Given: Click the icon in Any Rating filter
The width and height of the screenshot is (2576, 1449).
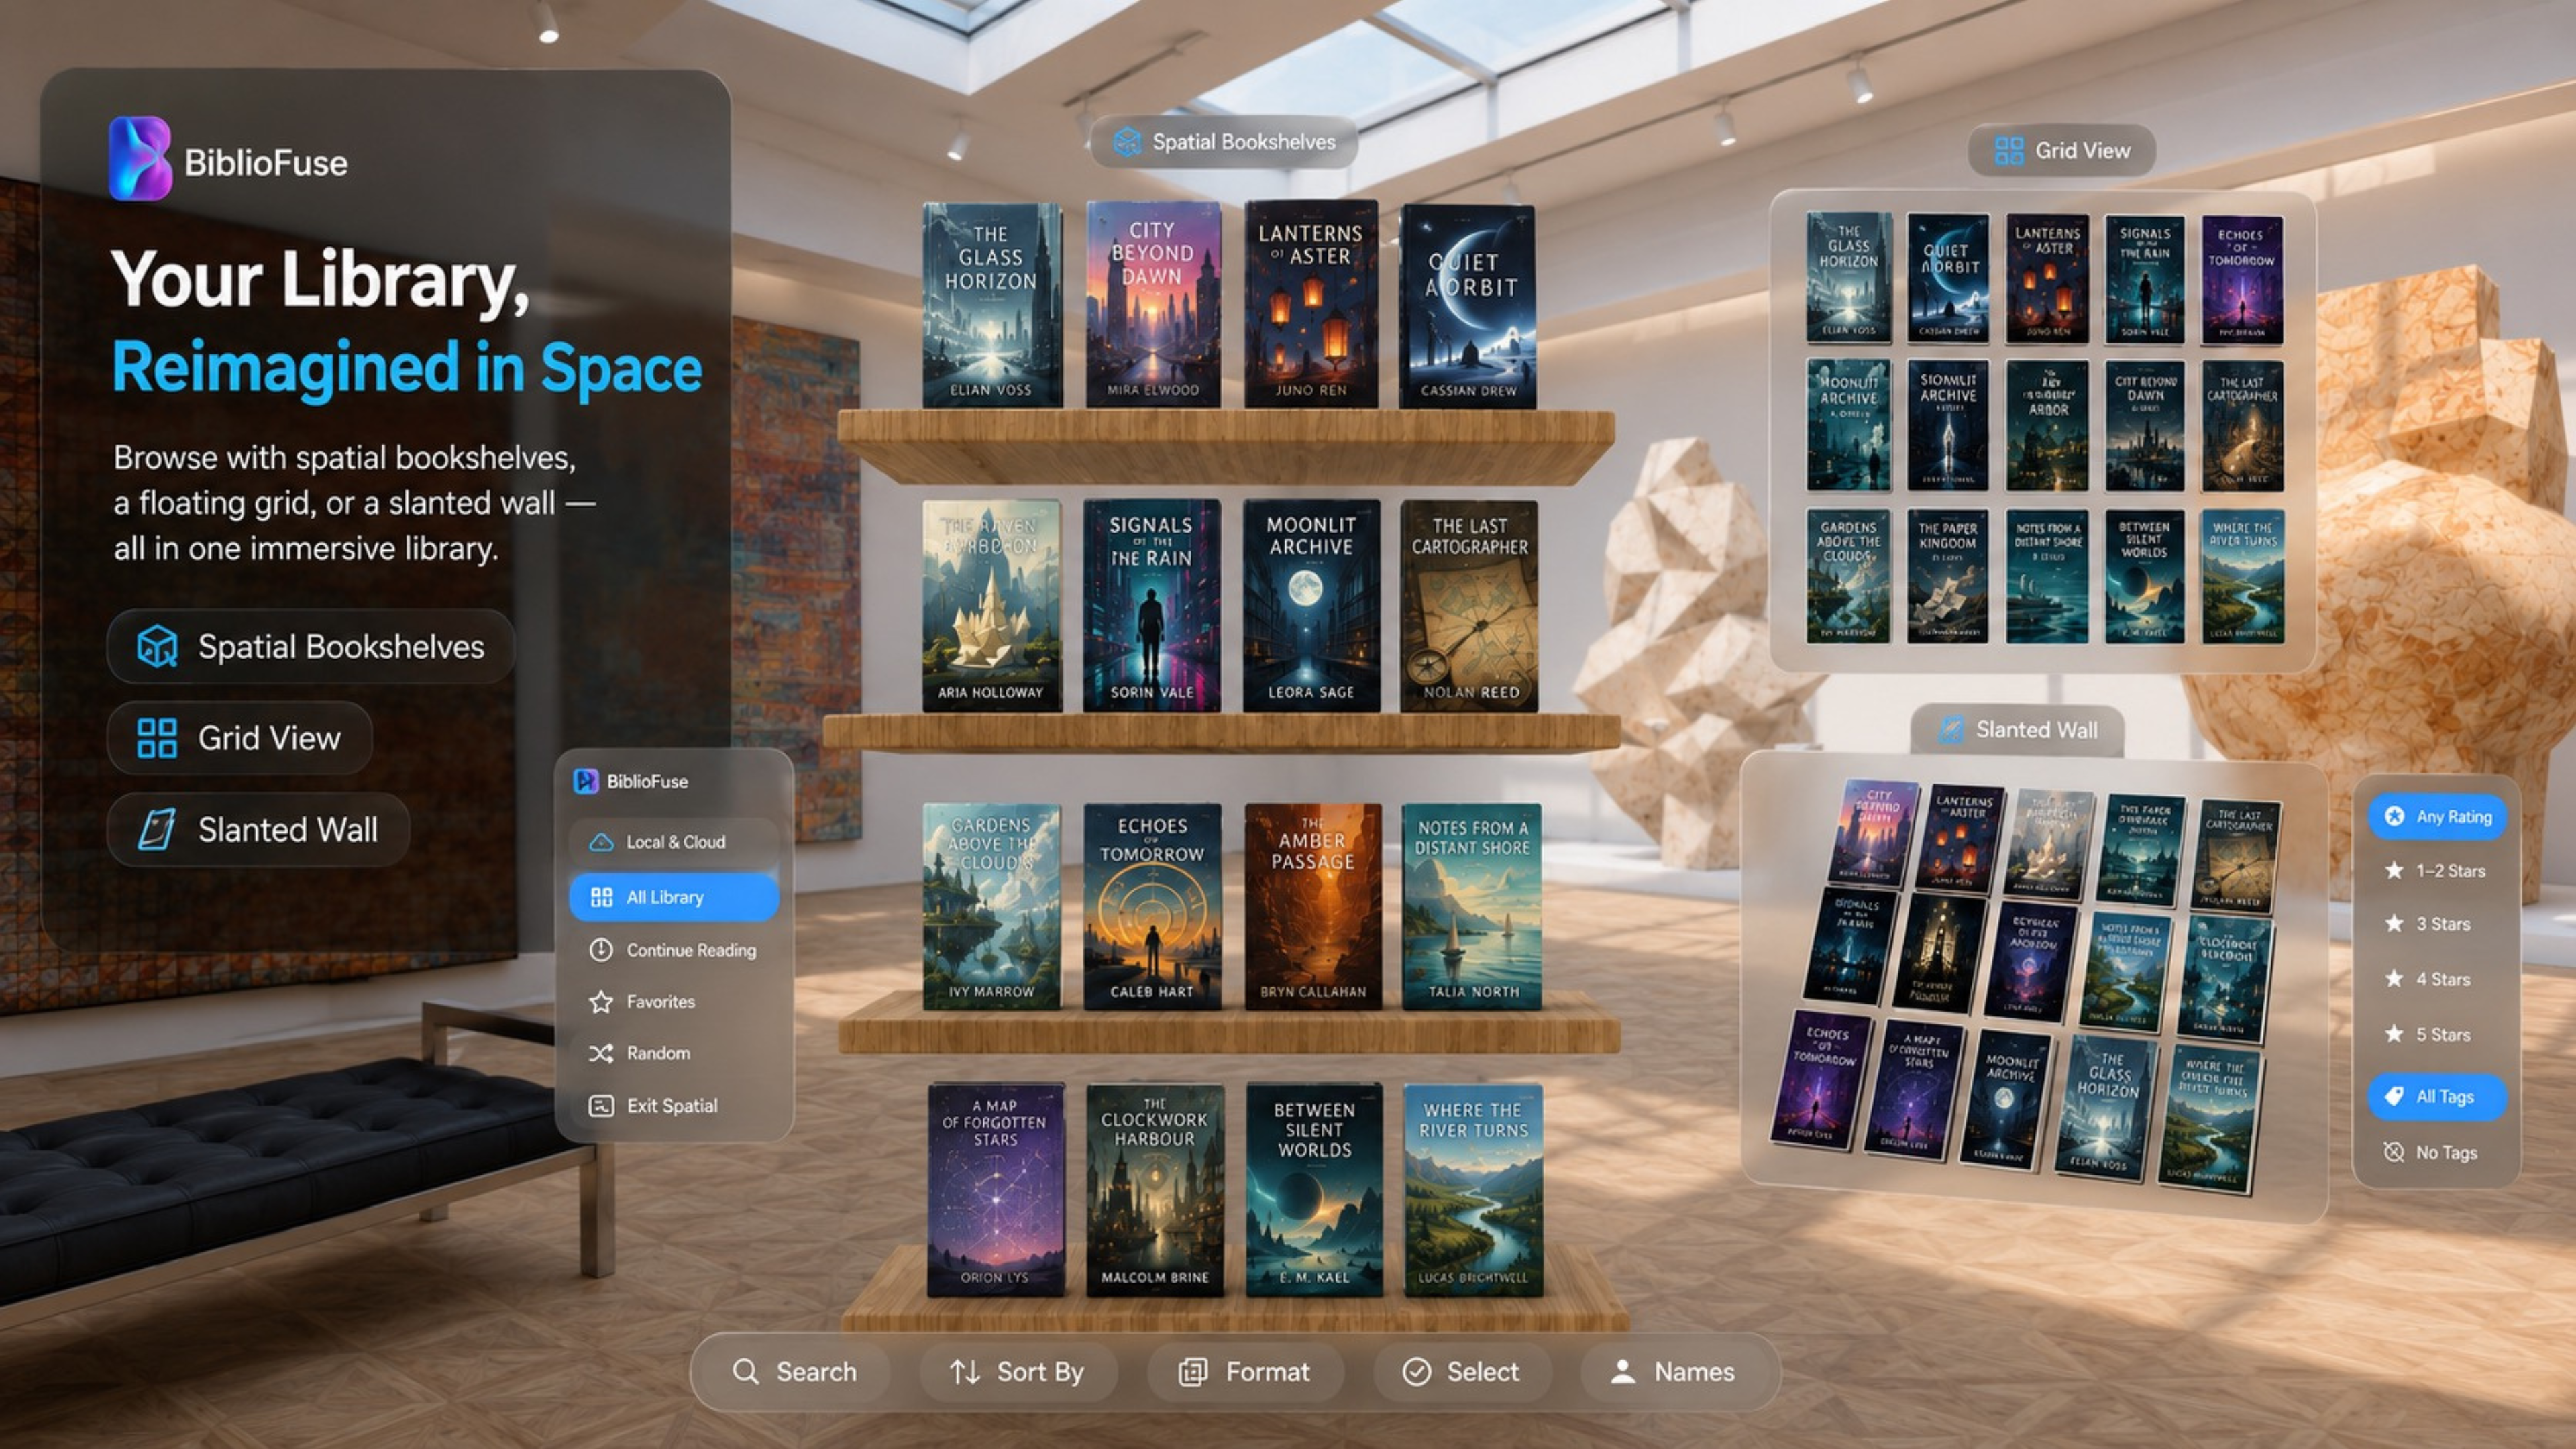Looking at the screenshot, I should [2394, 816].
